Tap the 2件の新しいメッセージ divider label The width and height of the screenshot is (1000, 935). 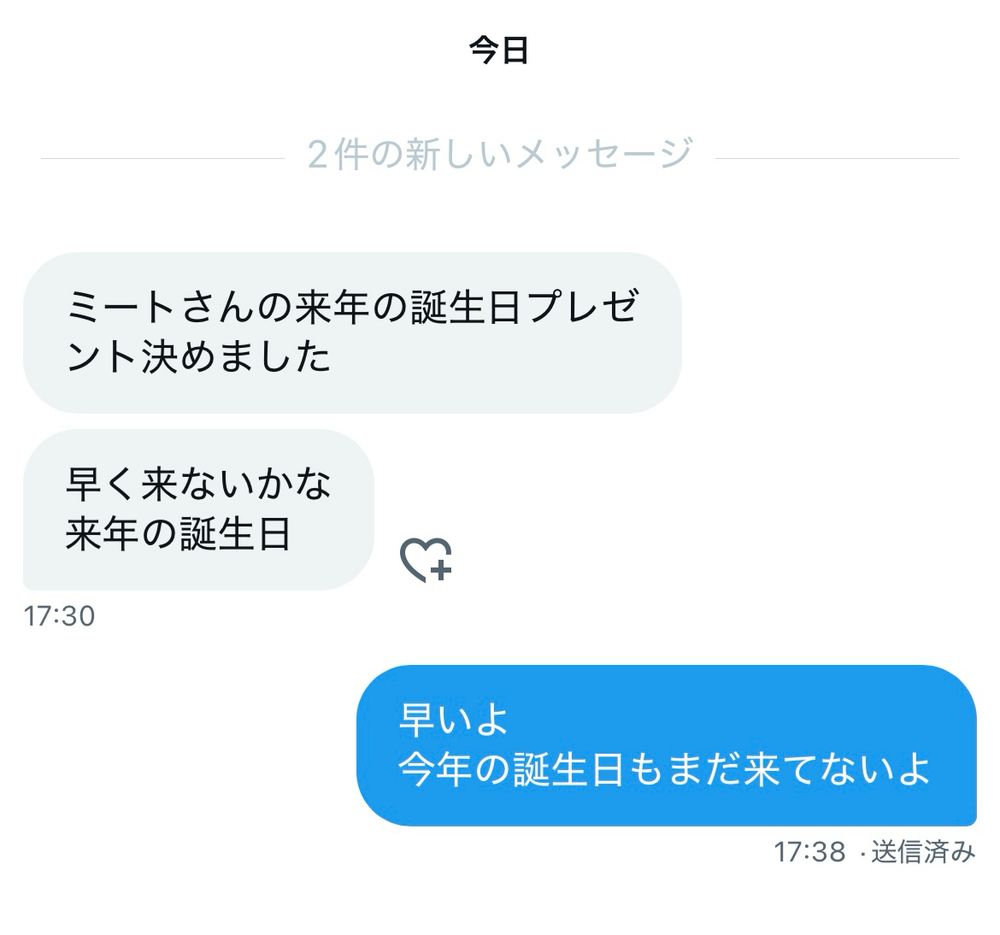click(499, 154)
